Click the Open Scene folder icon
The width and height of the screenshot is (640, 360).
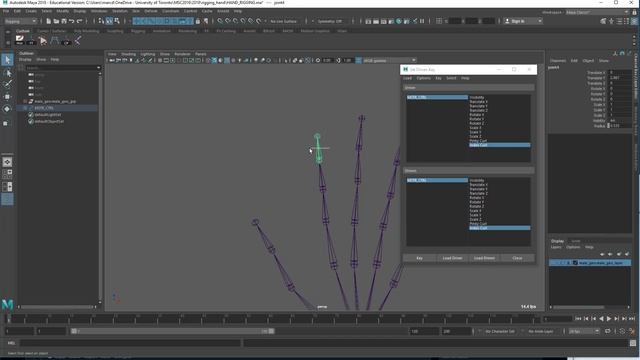coord(56,21)
